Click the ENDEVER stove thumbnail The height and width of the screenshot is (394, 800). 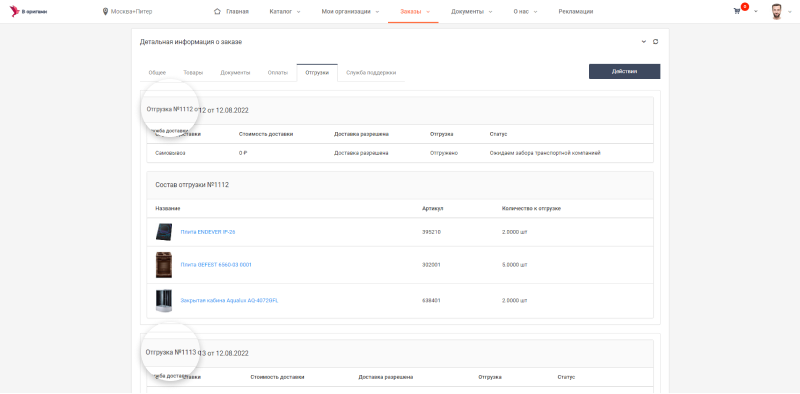coord(164,232)
